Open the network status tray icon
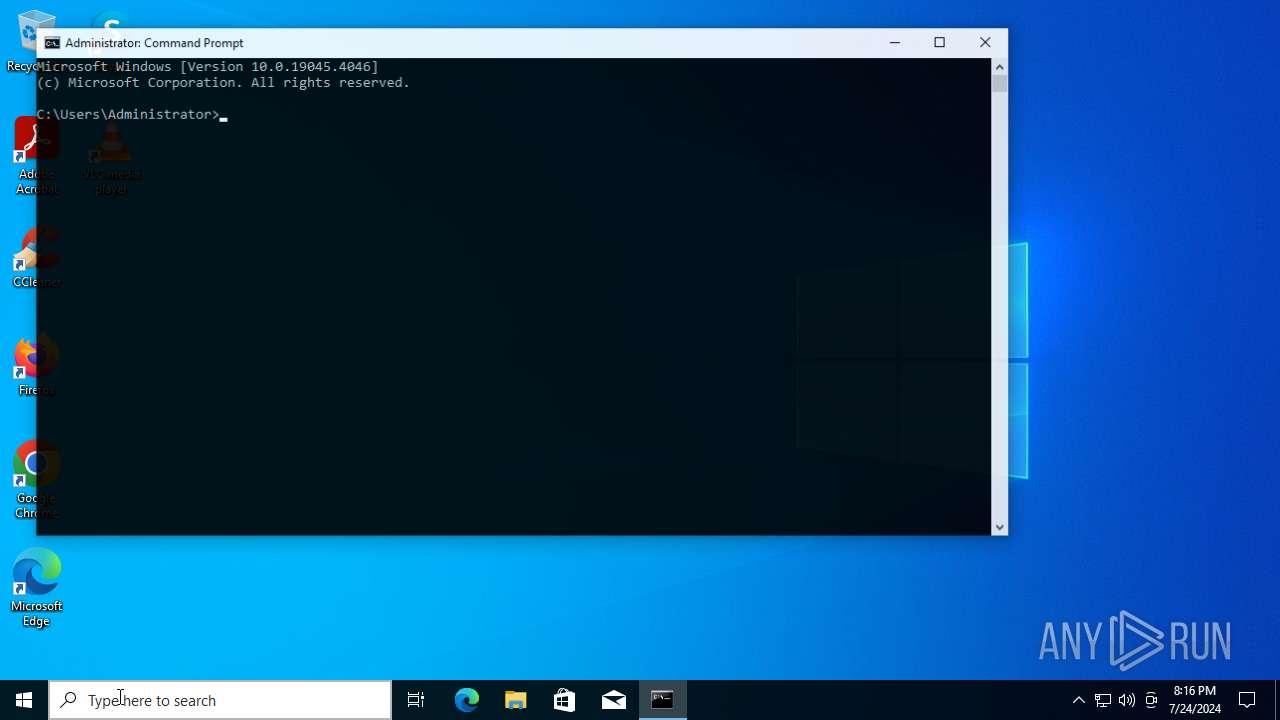This screenshot has height=720, width=1280. [x=1103, y=700]
